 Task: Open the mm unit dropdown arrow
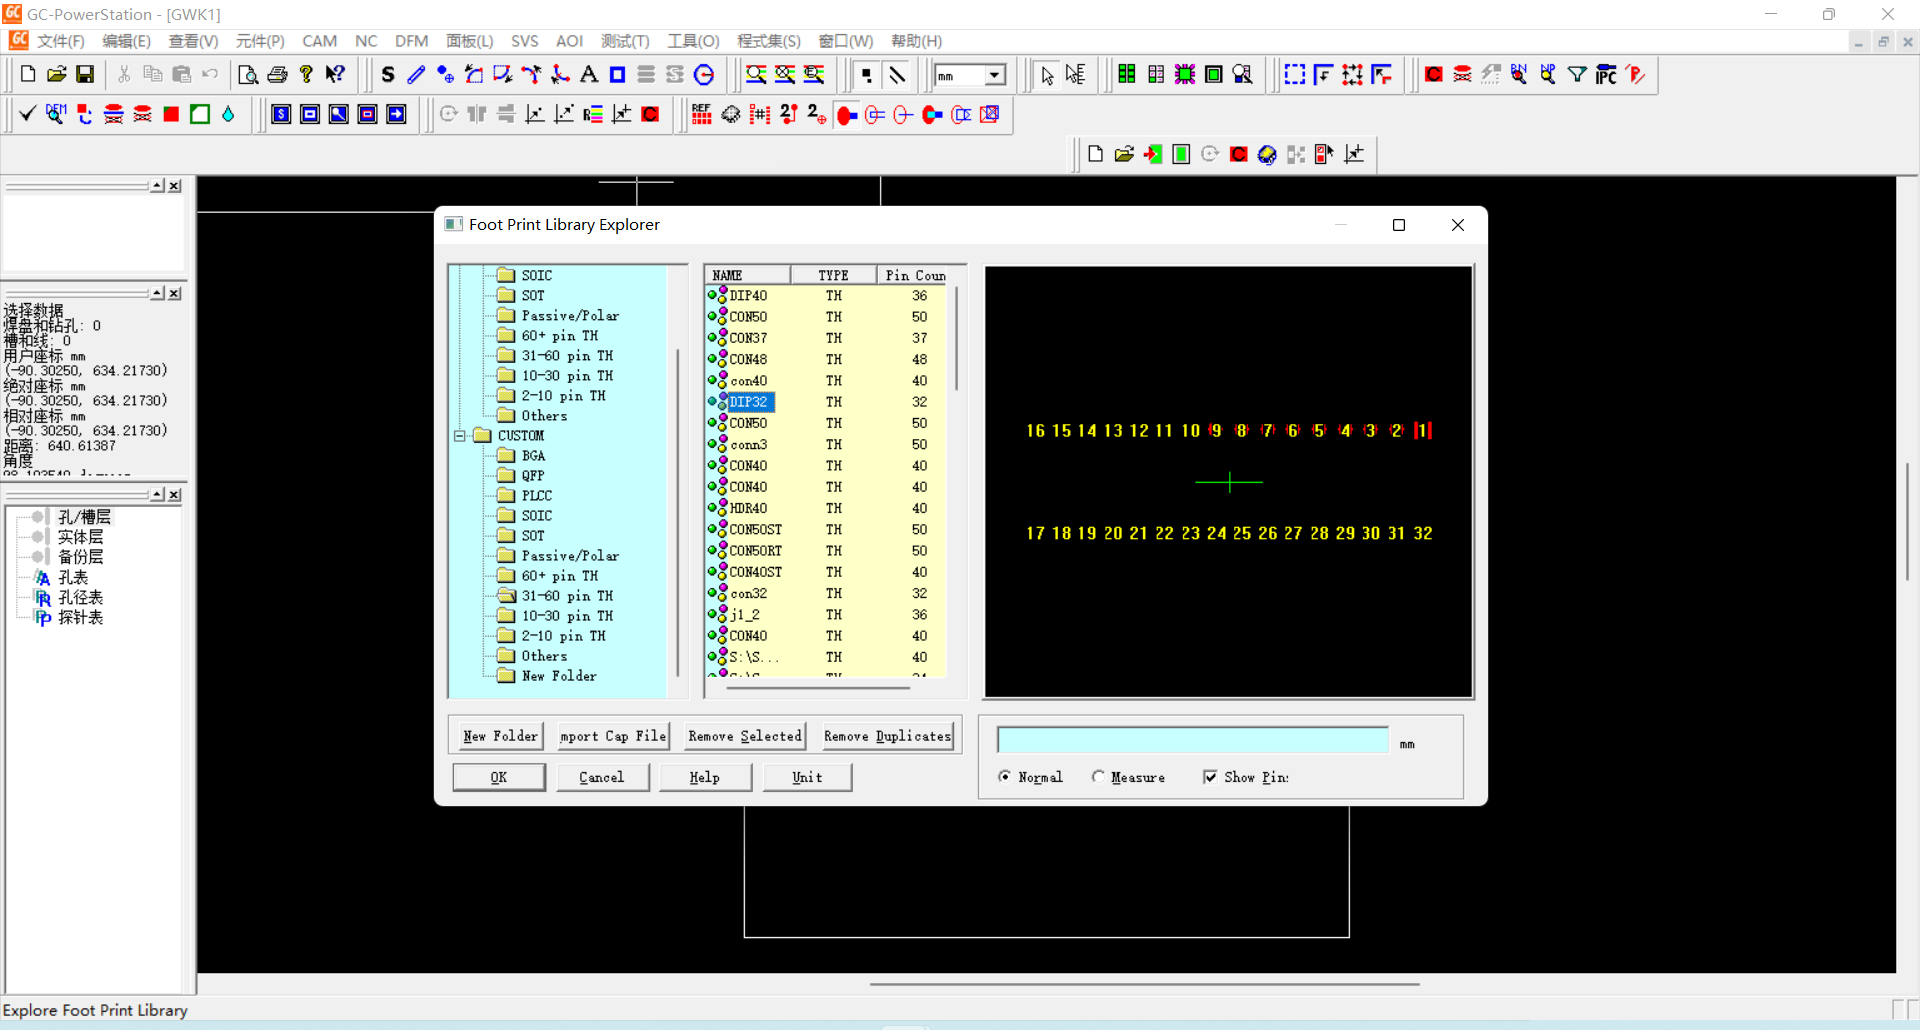995,76
